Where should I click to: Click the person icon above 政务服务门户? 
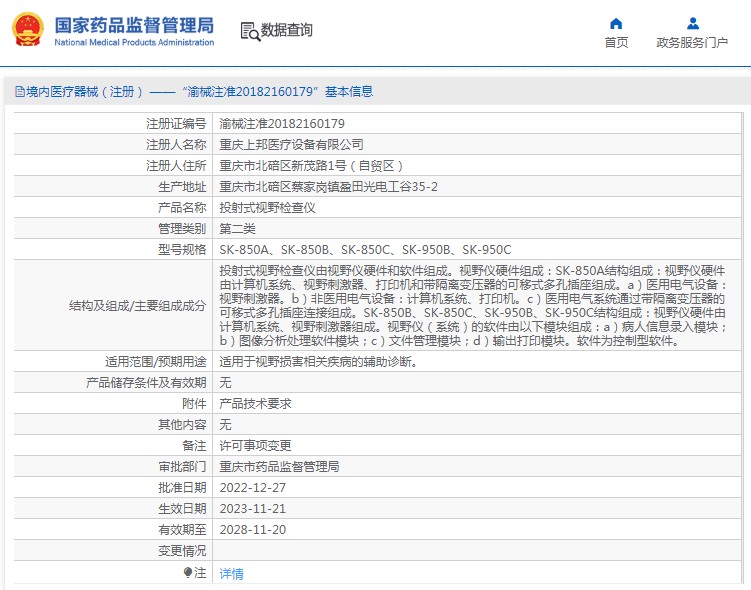(692, 23)
